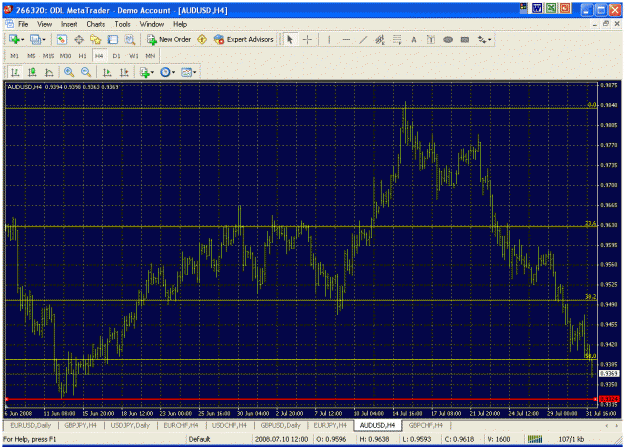The width and height of the screenshot is (625, 447).
Task: Expand the Profiles dropdown arrow
Action: (x=44, y=39)
